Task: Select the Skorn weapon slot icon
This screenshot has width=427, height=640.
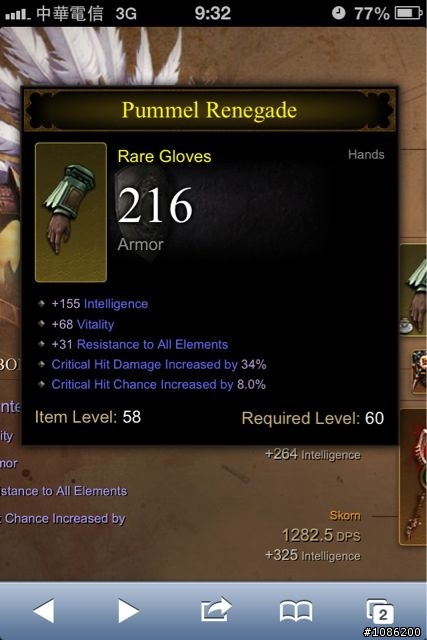Action: coord(414,477)
